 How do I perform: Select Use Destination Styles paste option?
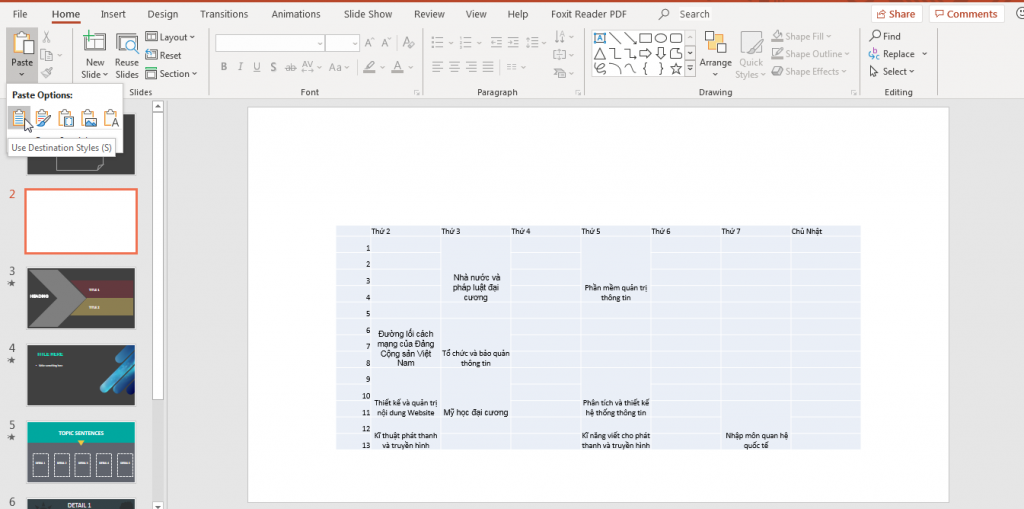point(20,118)
